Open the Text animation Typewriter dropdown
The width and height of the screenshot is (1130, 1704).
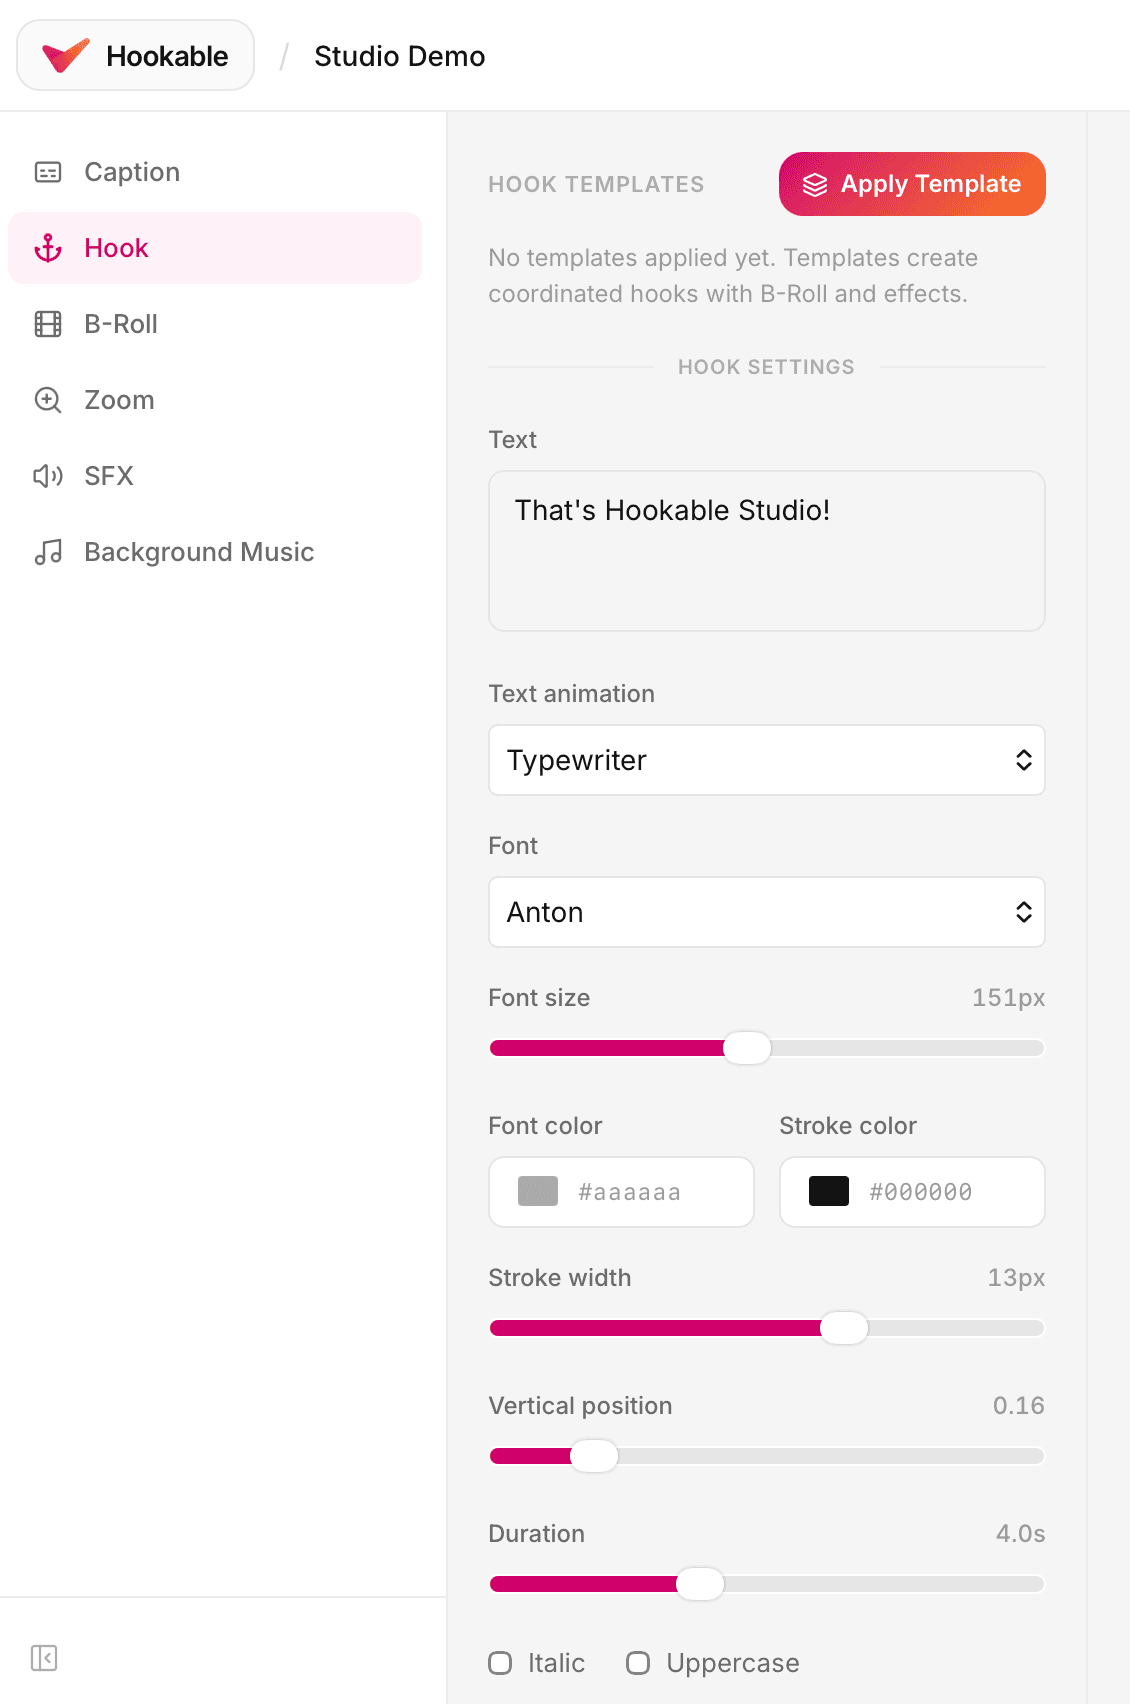(x=767, y=760)
